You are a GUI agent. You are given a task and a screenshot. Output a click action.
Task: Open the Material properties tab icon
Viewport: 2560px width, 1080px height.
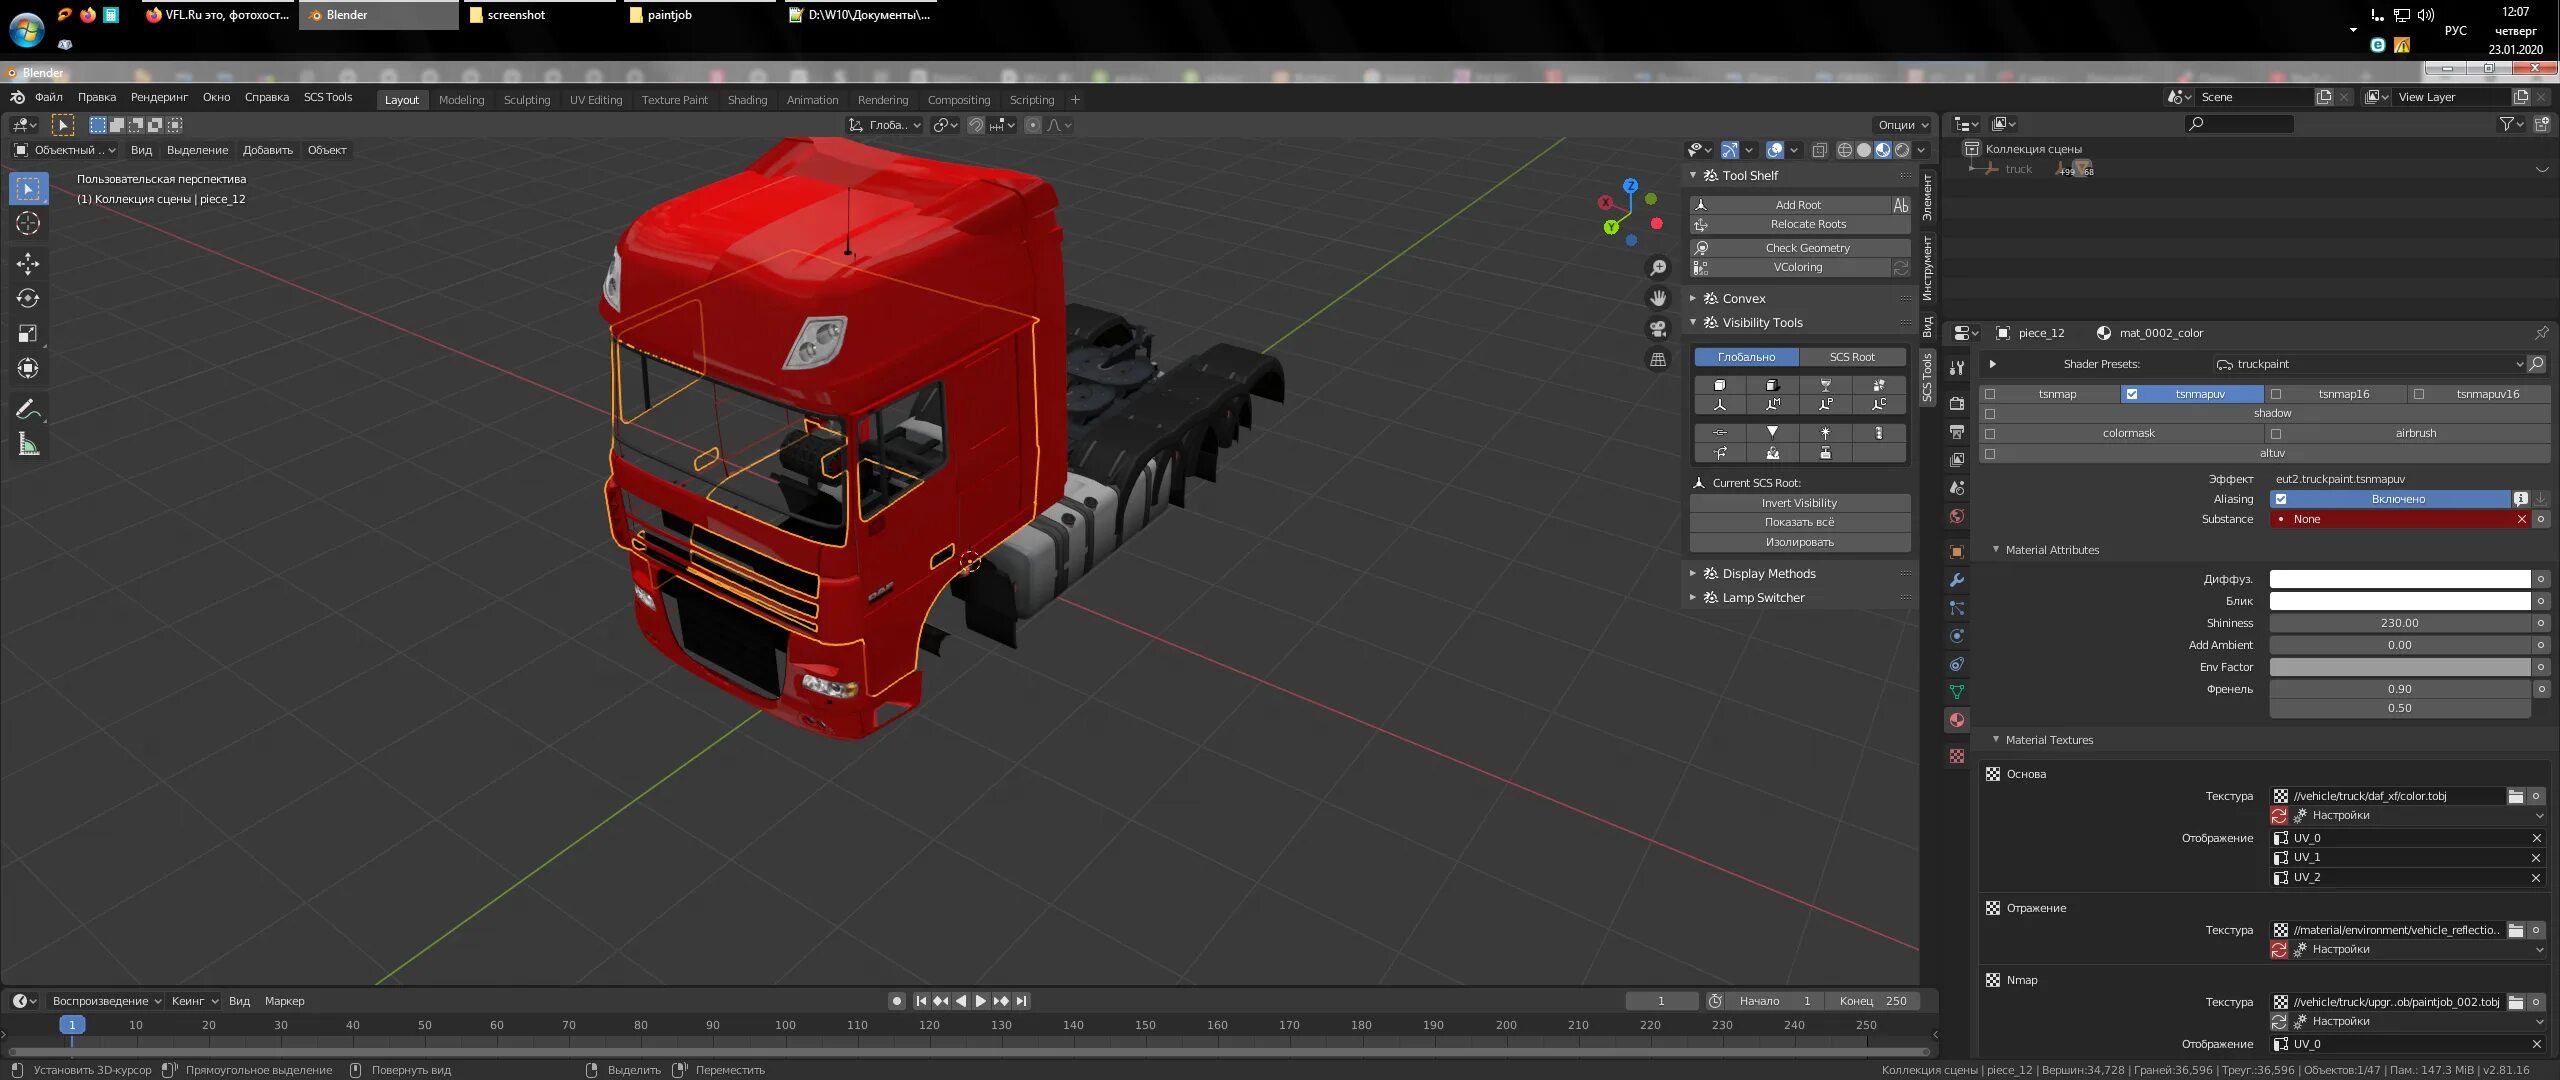[x=1957, y=720]
